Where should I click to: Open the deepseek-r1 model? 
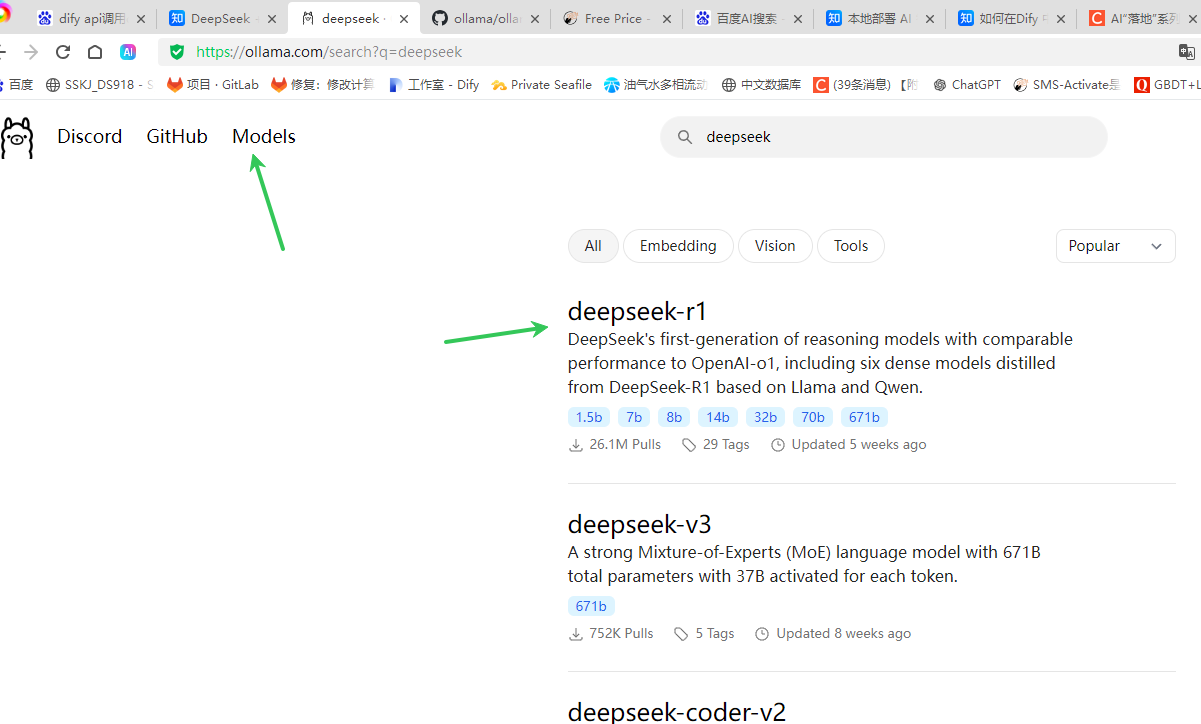point(637,311)
